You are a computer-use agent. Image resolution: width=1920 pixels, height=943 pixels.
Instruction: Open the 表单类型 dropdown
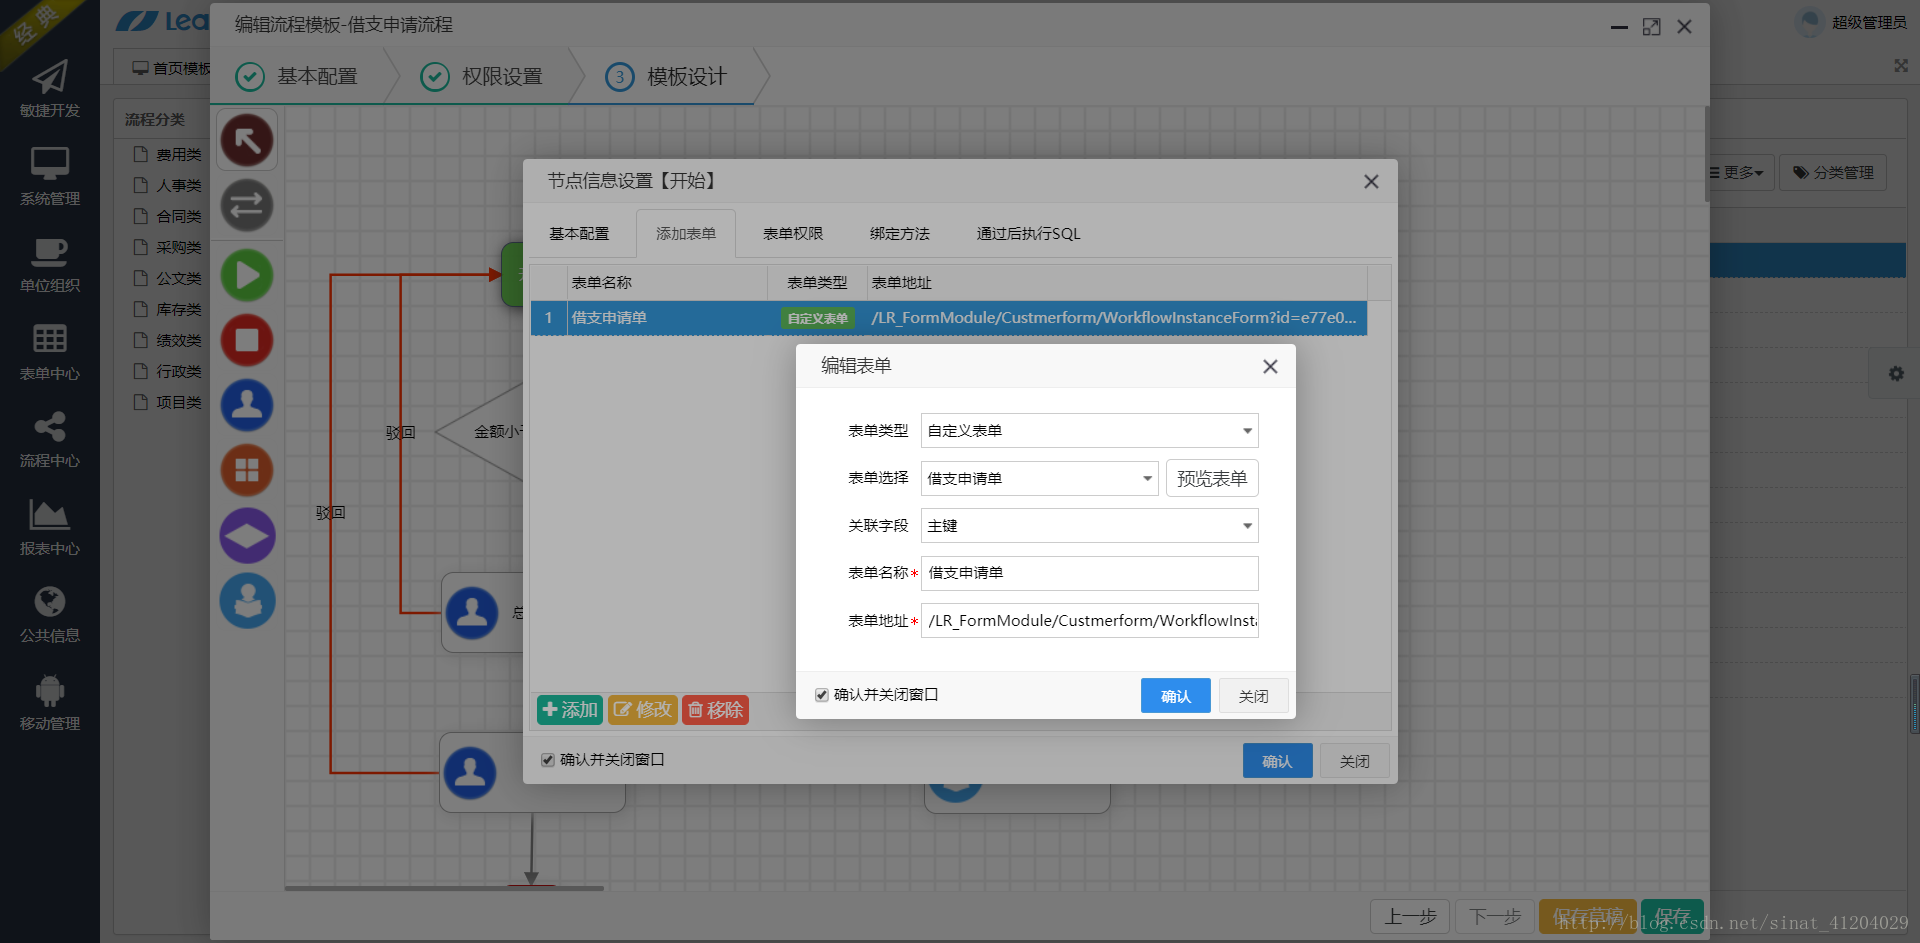[1089, 431]
